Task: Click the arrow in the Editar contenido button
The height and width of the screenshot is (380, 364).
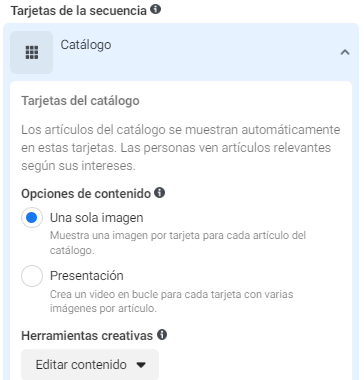Action: tap(141, 365)
